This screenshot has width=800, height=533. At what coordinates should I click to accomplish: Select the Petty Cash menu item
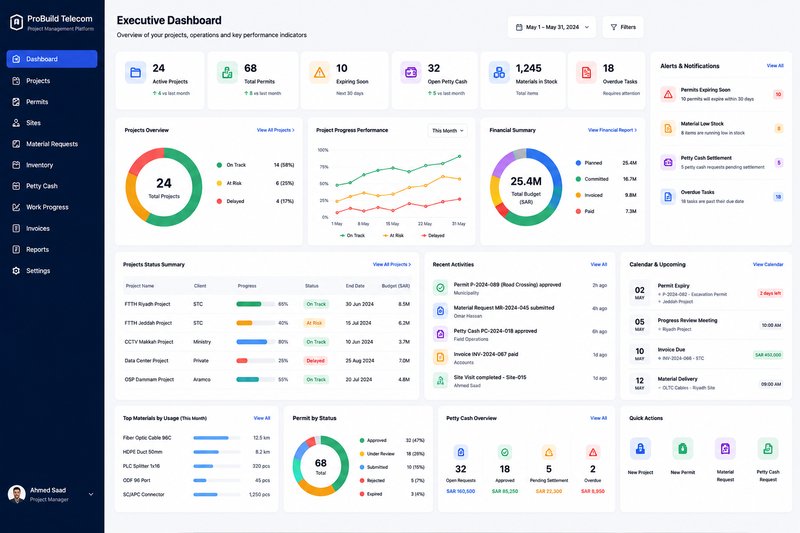click(x=52, y=186)
